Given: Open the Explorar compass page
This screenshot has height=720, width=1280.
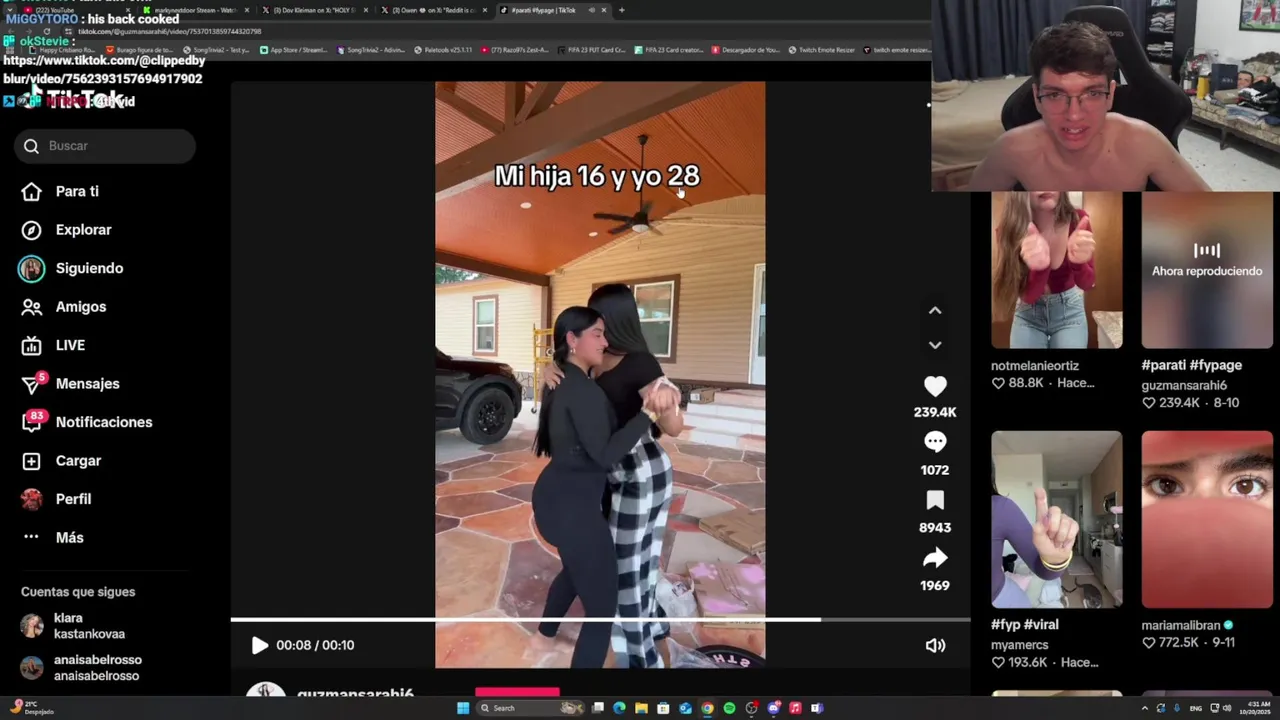Looking at the screenshot, I should [x=67, y=230].
